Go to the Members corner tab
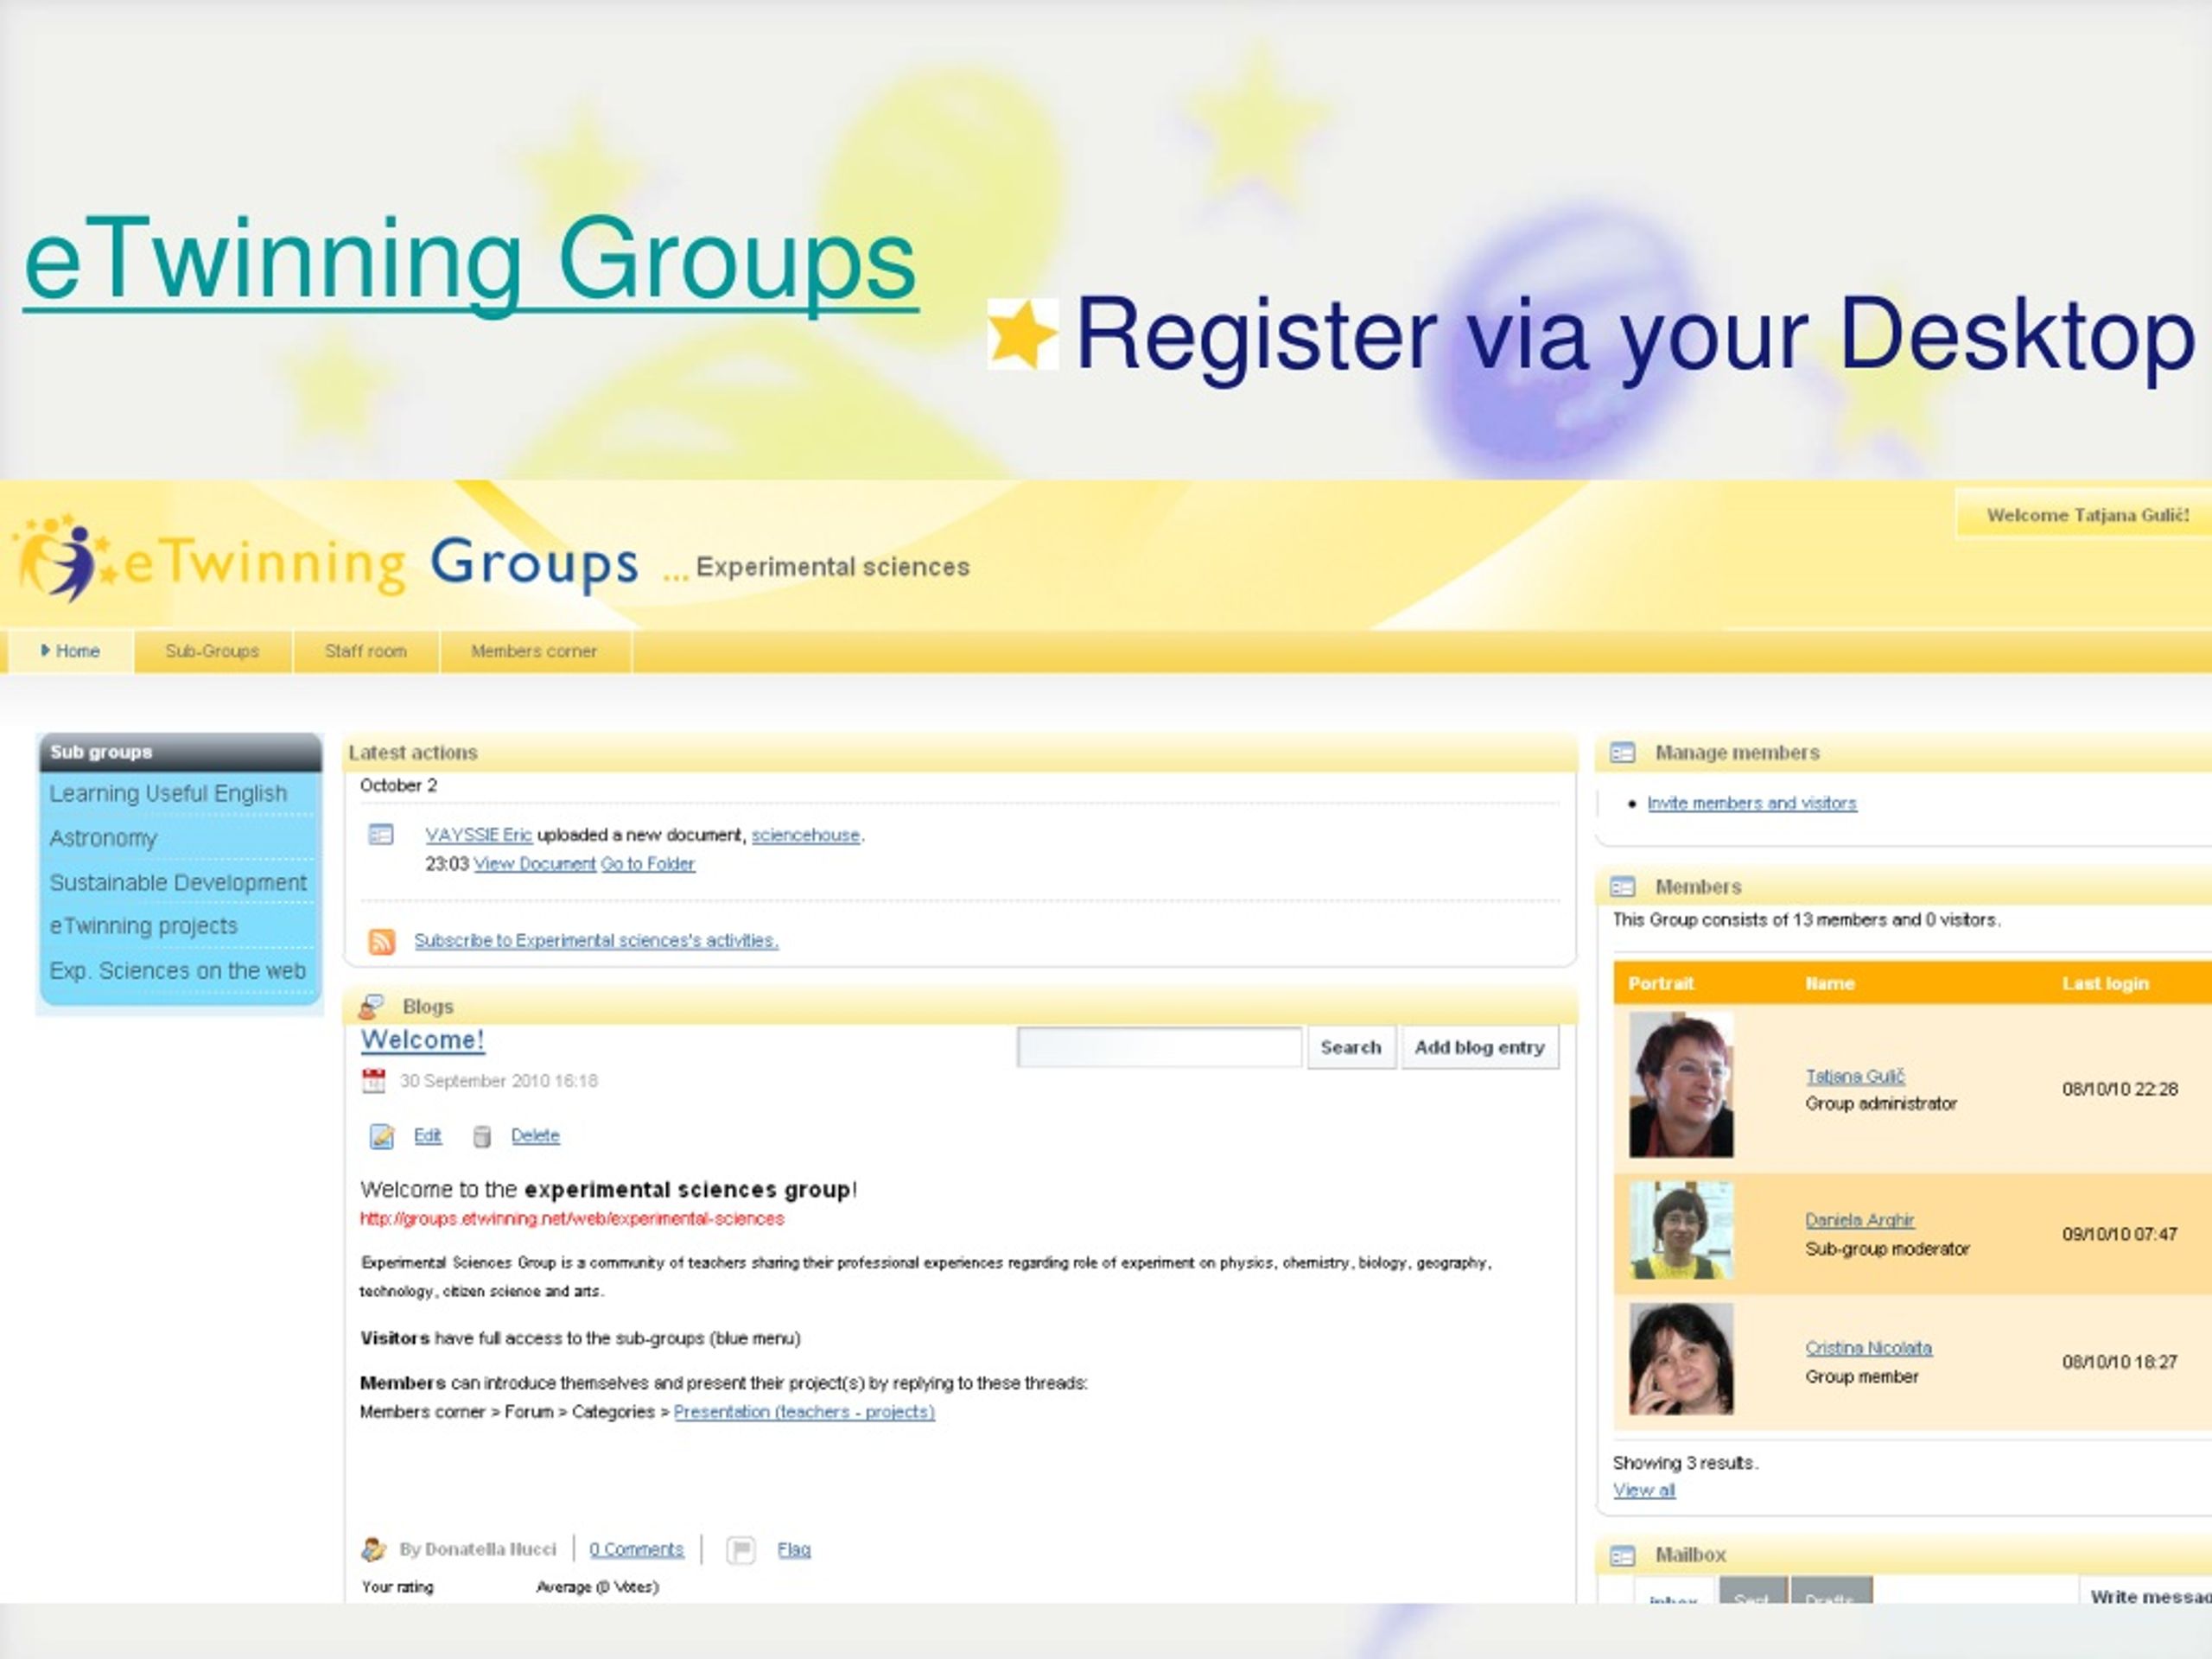The image size is (2212, 1659). [534, 651]
